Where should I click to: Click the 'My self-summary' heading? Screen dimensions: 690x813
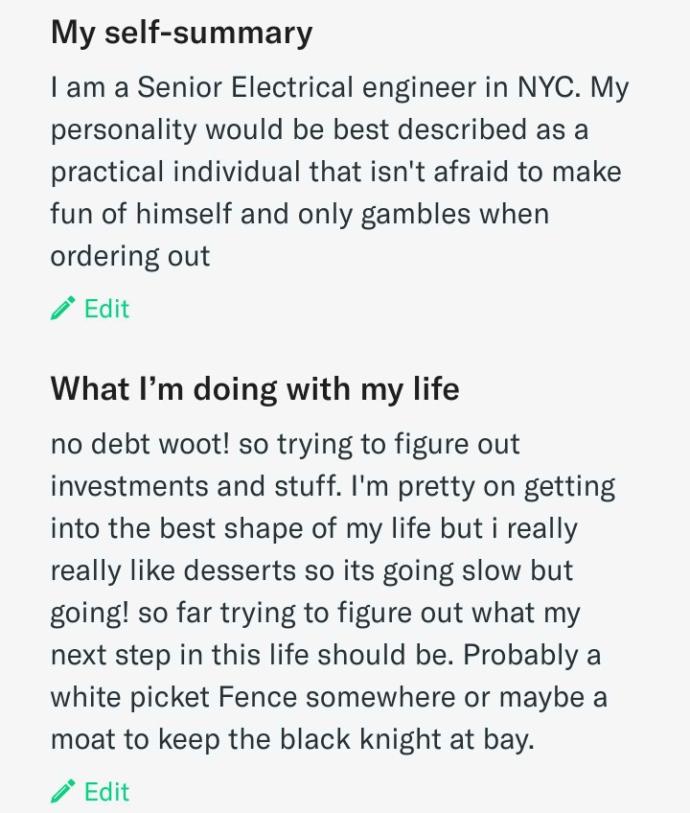coord(181,33)
